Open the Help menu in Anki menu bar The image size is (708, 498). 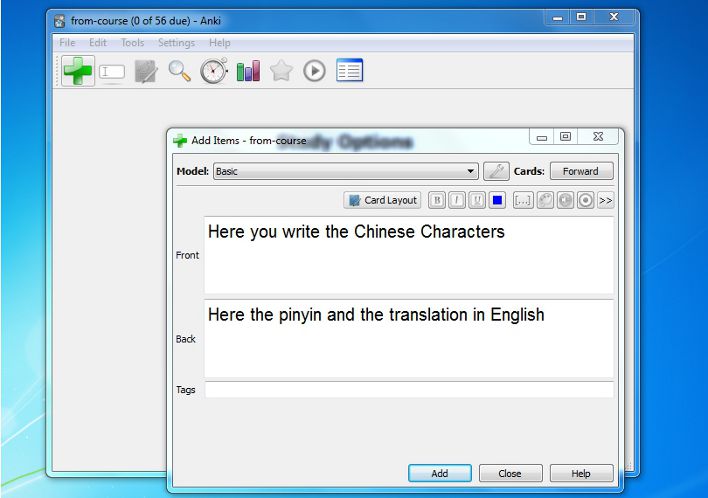pyautogui.click(x=219, y=42)
